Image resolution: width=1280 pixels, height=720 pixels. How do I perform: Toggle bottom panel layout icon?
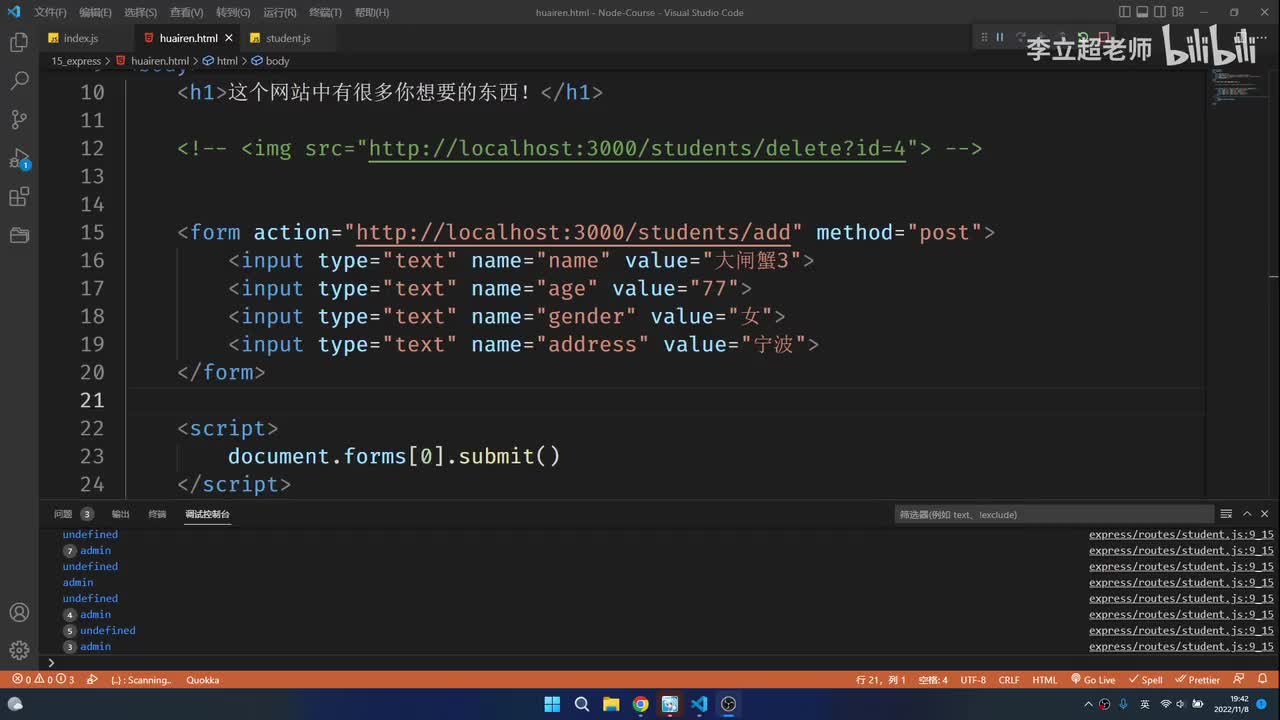pos(1143,12)
